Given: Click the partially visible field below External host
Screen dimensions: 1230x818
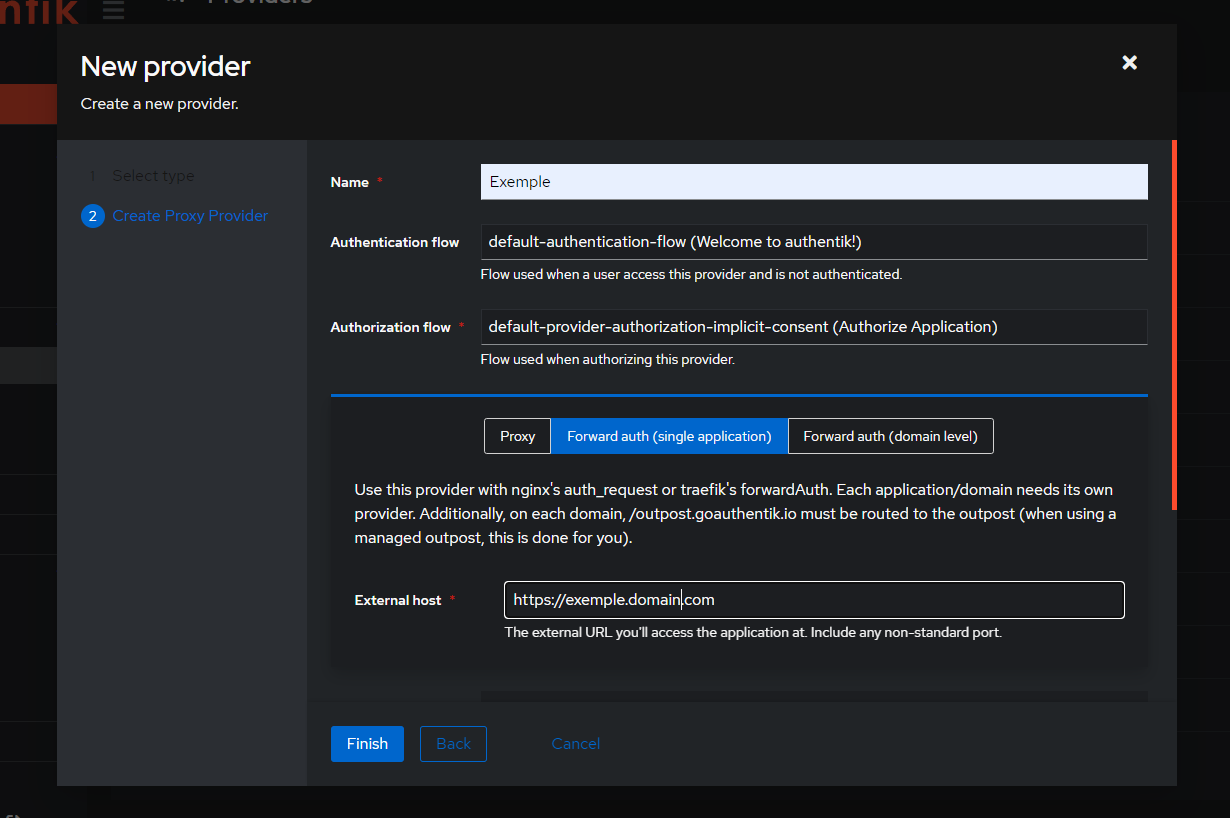Looking at the screenshot, I should click(x=813, y=696).
